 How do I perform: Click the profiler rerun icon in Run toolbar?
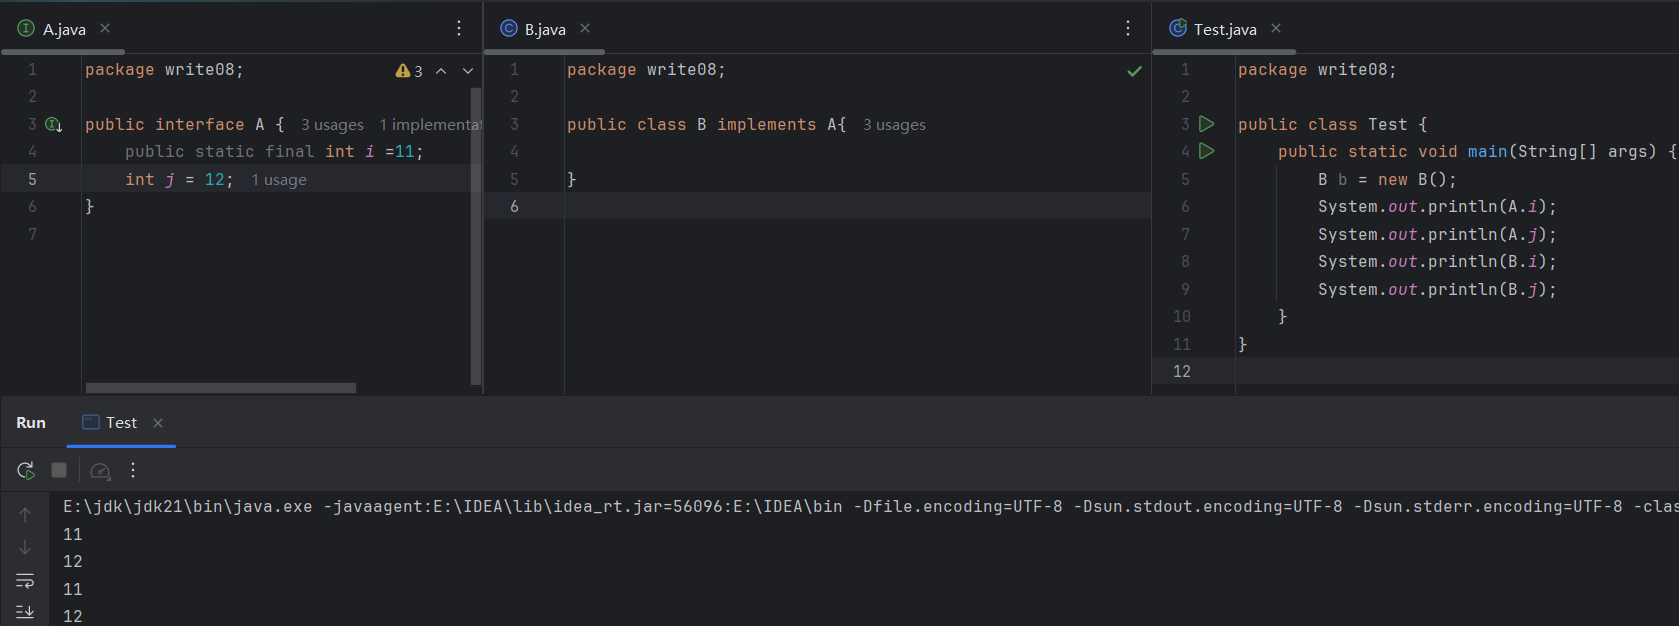click(100, 470)
